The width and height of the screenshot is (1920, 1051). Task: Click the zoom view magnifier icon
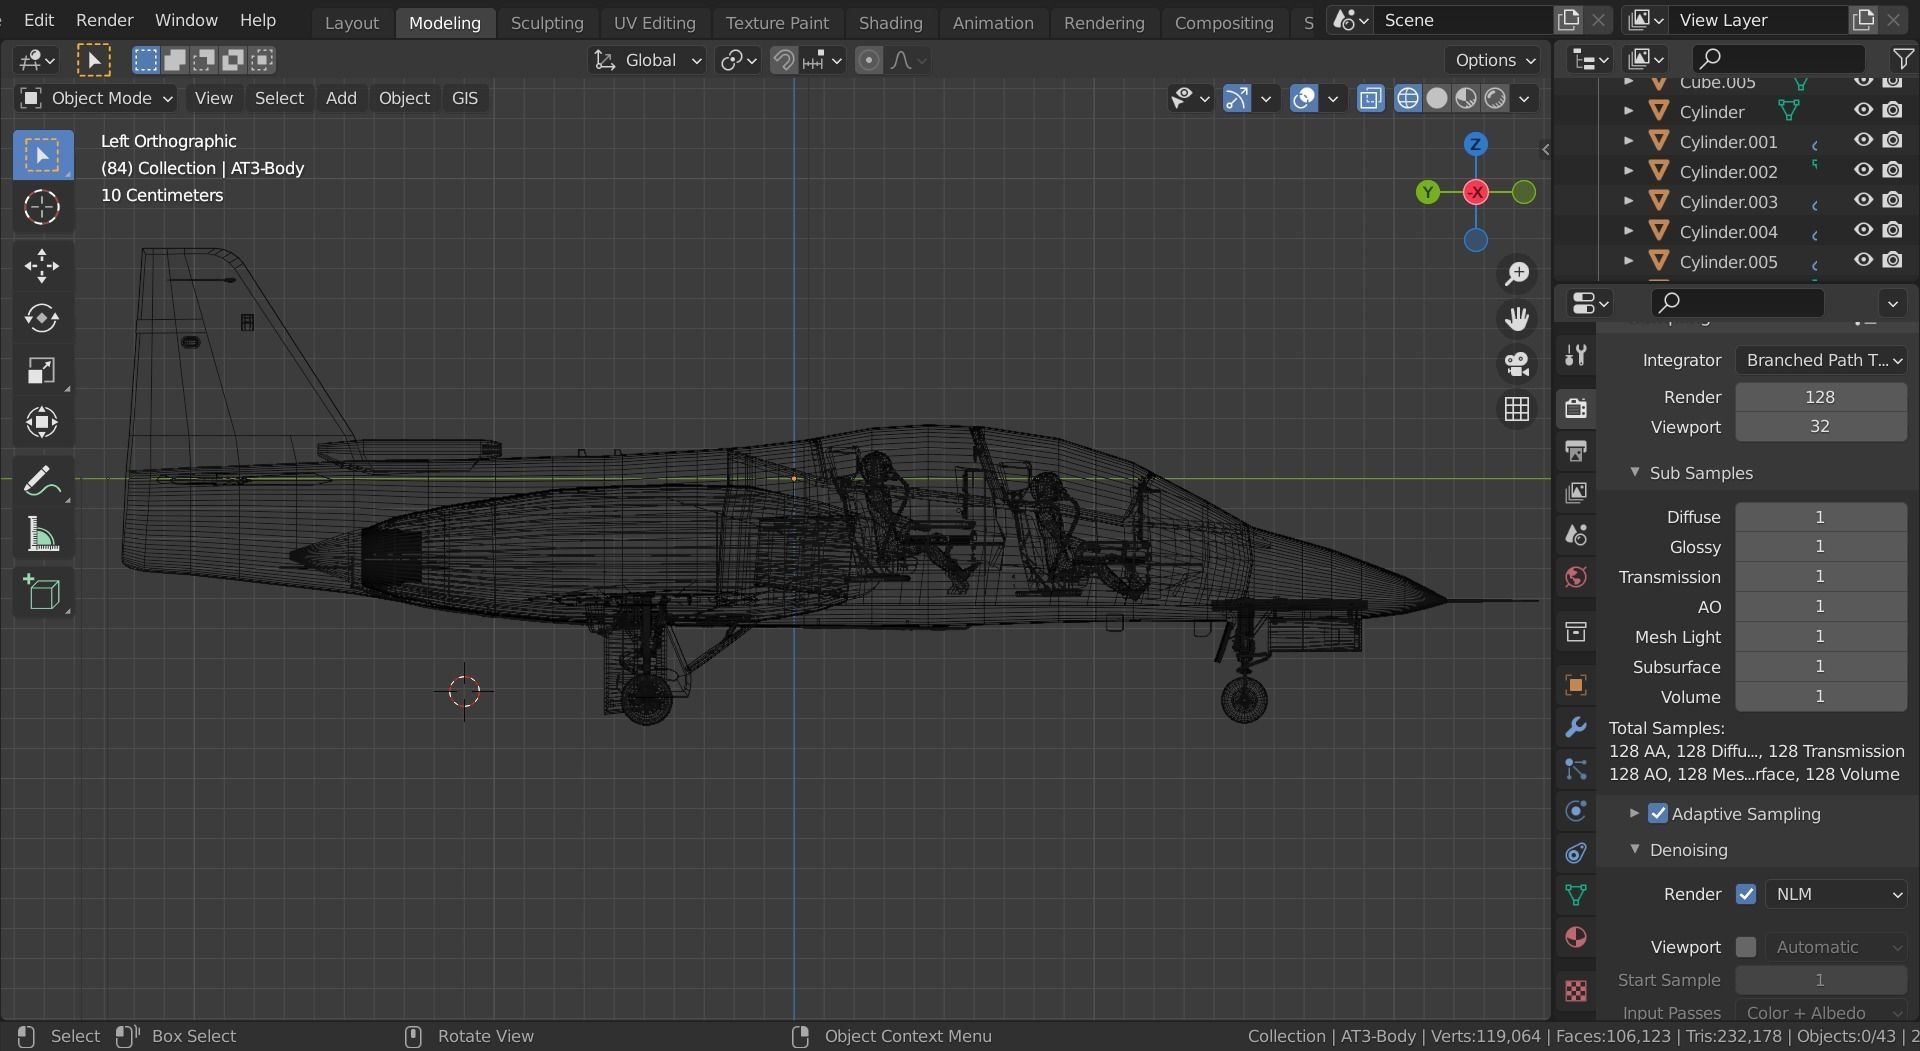click(x=1517, y=273)
